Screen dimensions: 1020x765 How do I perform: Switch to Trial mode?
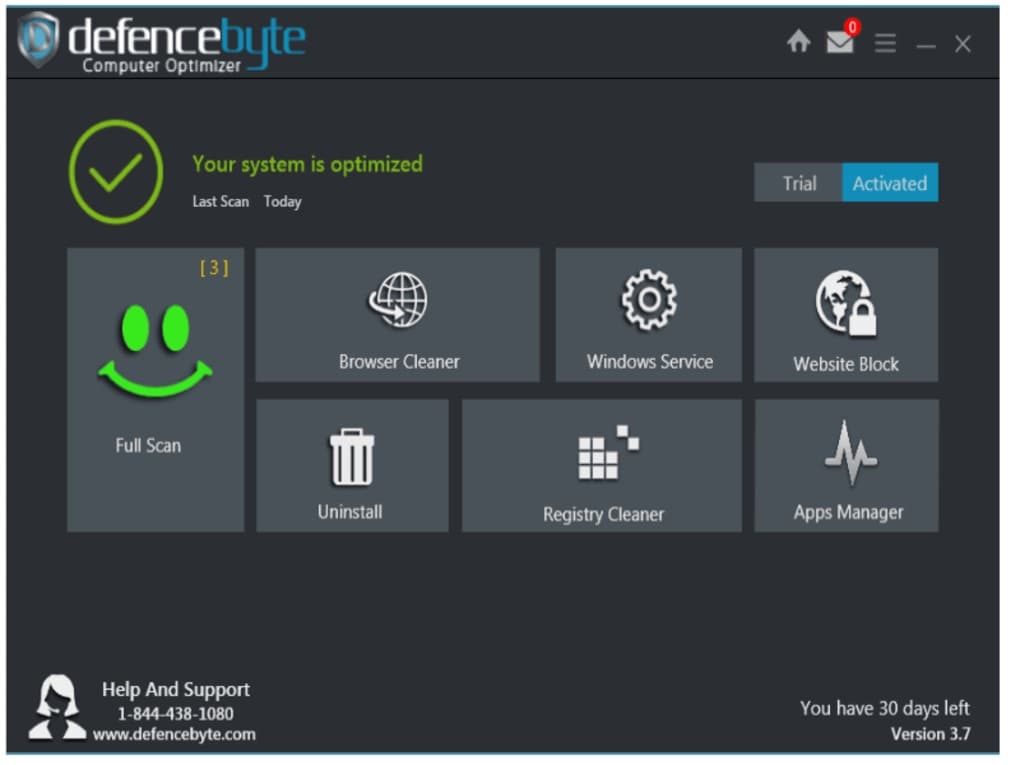(x=798, y=183)
